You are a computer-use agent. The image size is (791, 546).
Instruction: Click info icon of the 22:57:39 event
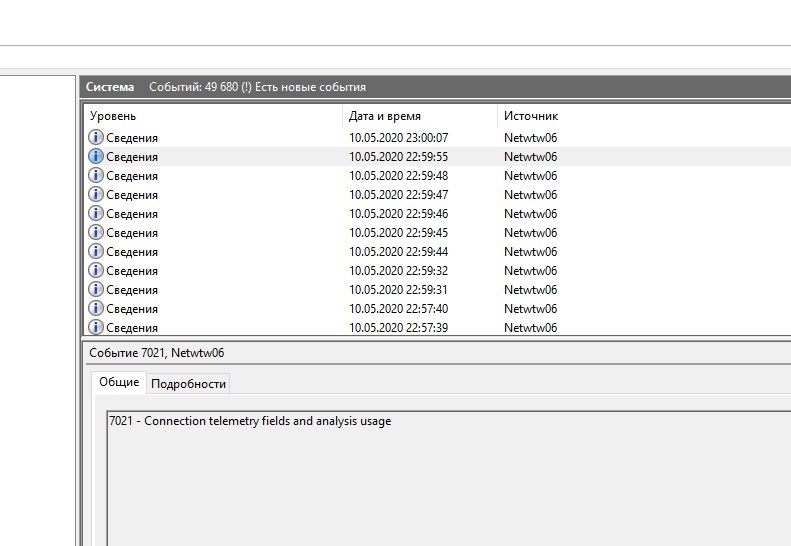pyautogui.click(x=95, y=327)
